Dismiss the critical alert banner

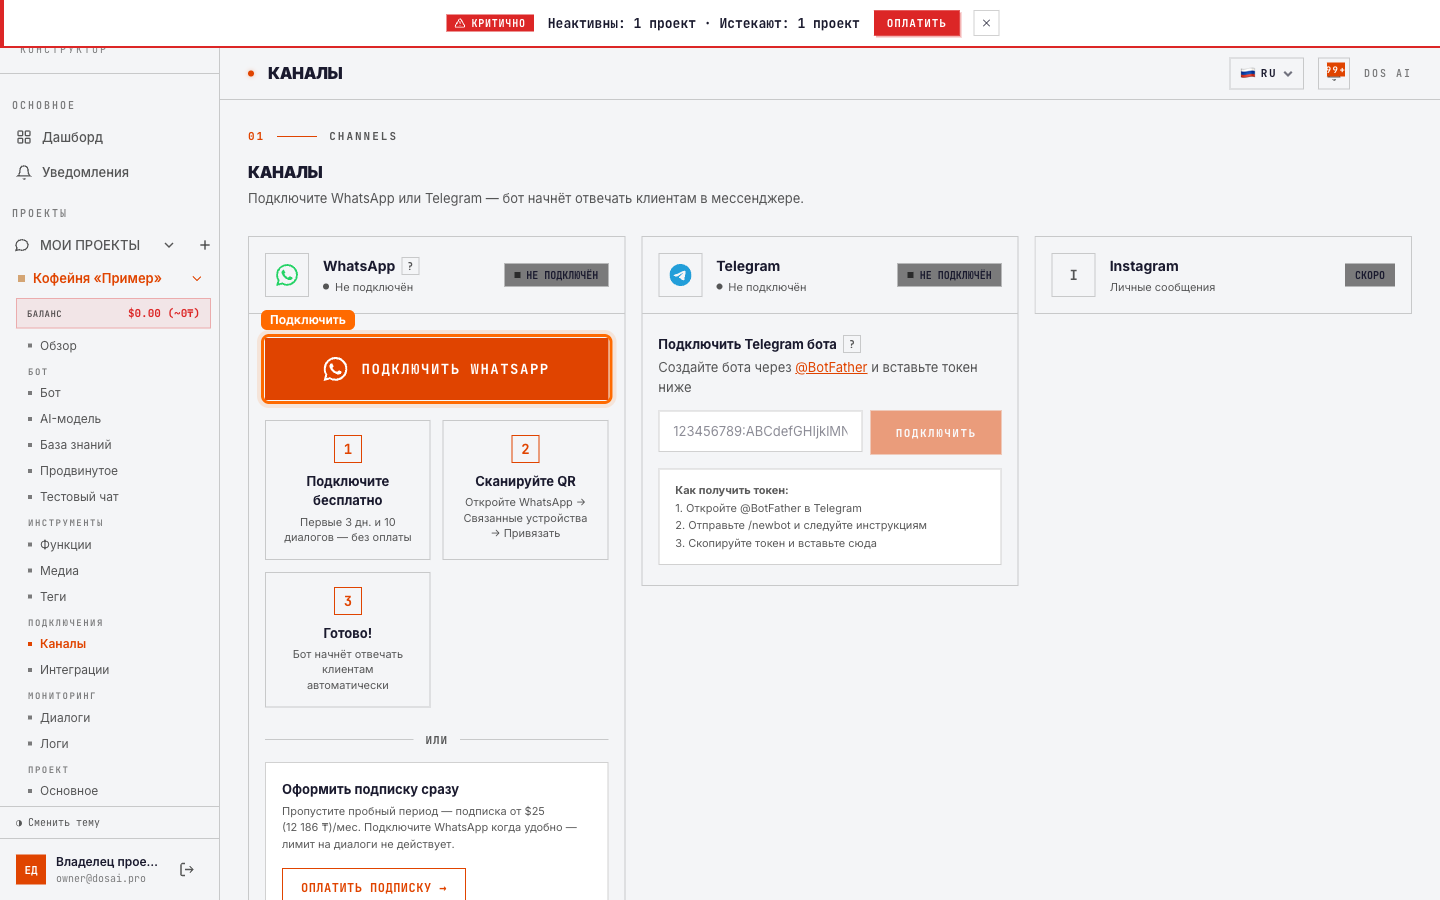click(986, 23)
